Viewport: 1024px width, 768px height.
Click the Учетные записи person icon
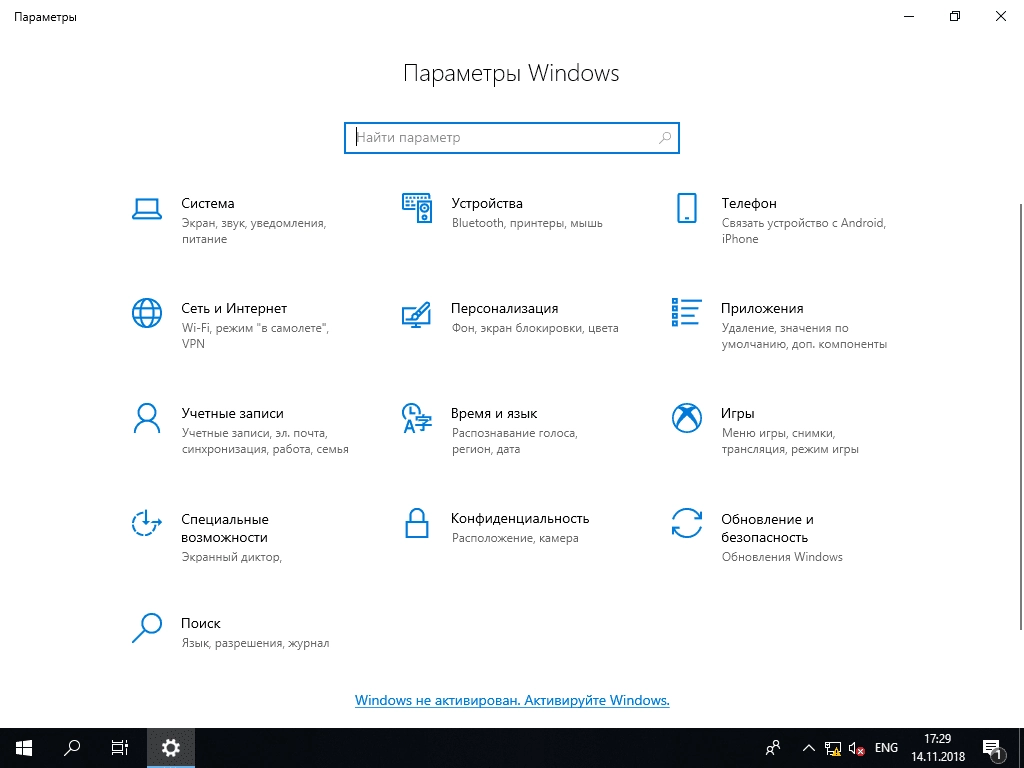tap(147, 419)
